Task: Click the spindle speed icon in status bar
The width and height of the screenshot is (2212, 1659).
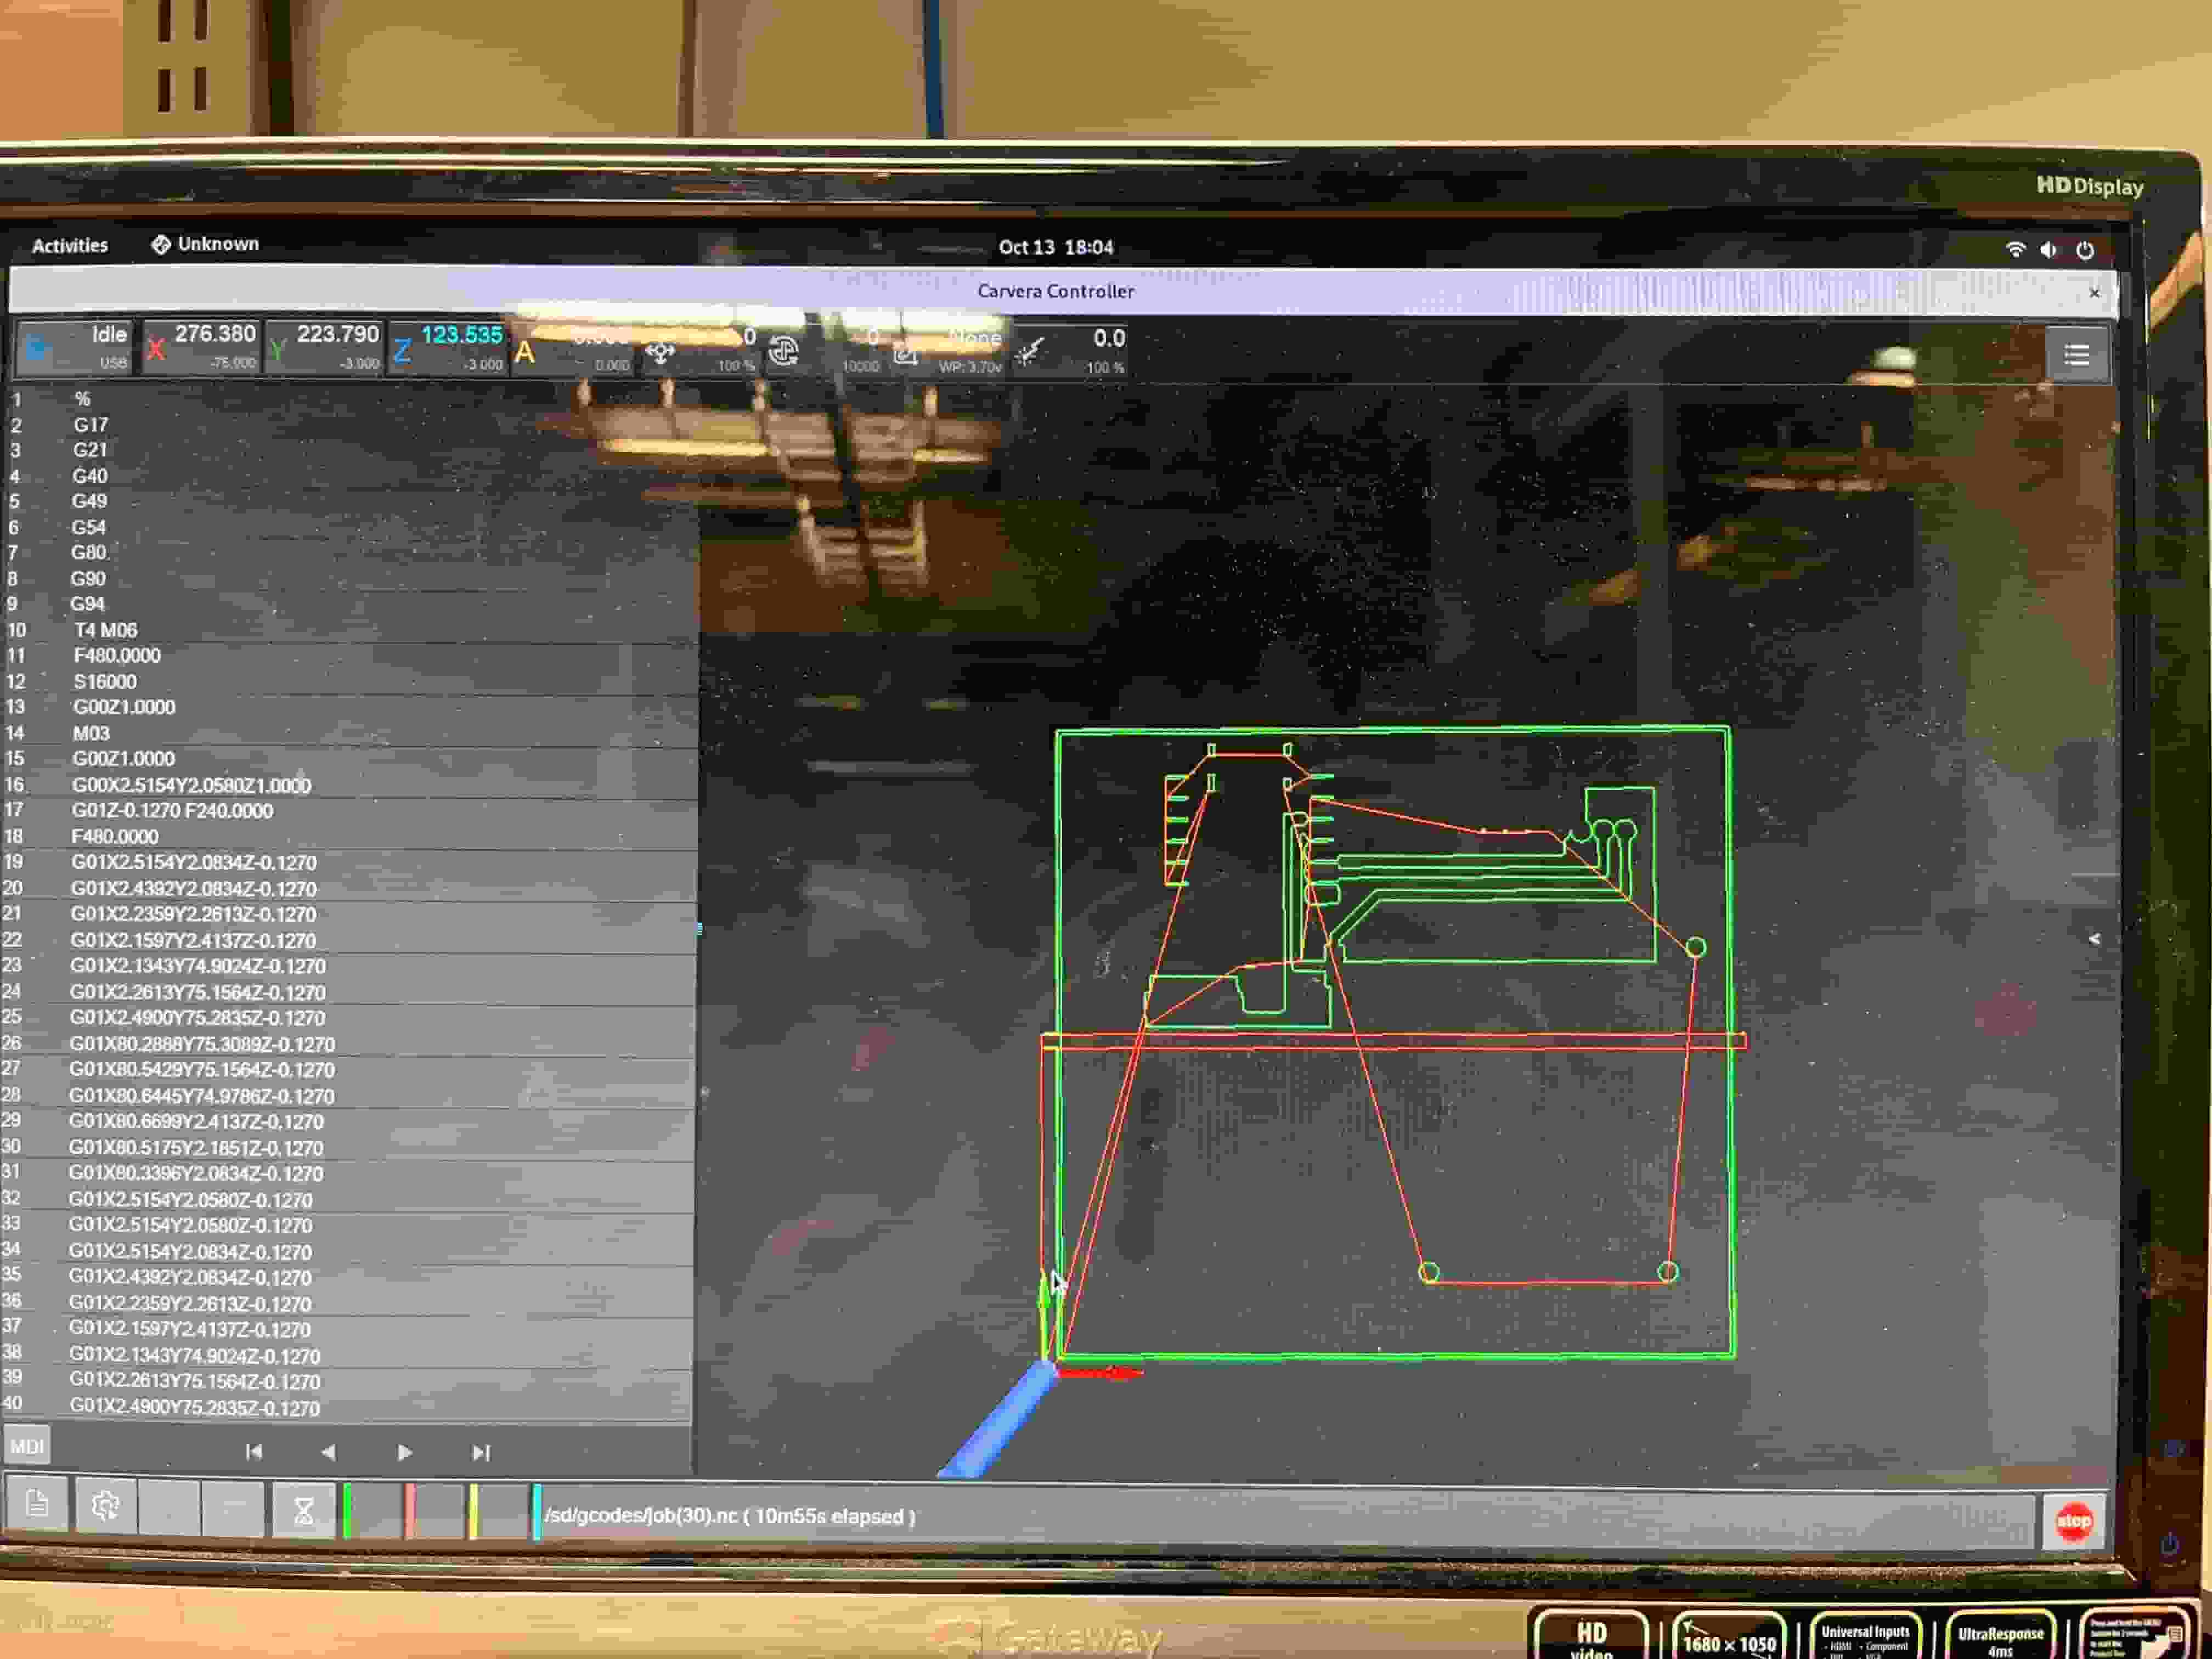Action: (x=784, y=351)
